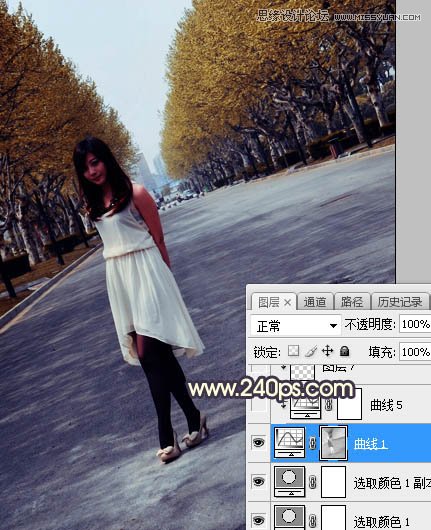Toggle lock transparent pixels icon
Image resolution: width=431 pixels, height=530 pixels.
pyautogui.click(x=293, y=351)
